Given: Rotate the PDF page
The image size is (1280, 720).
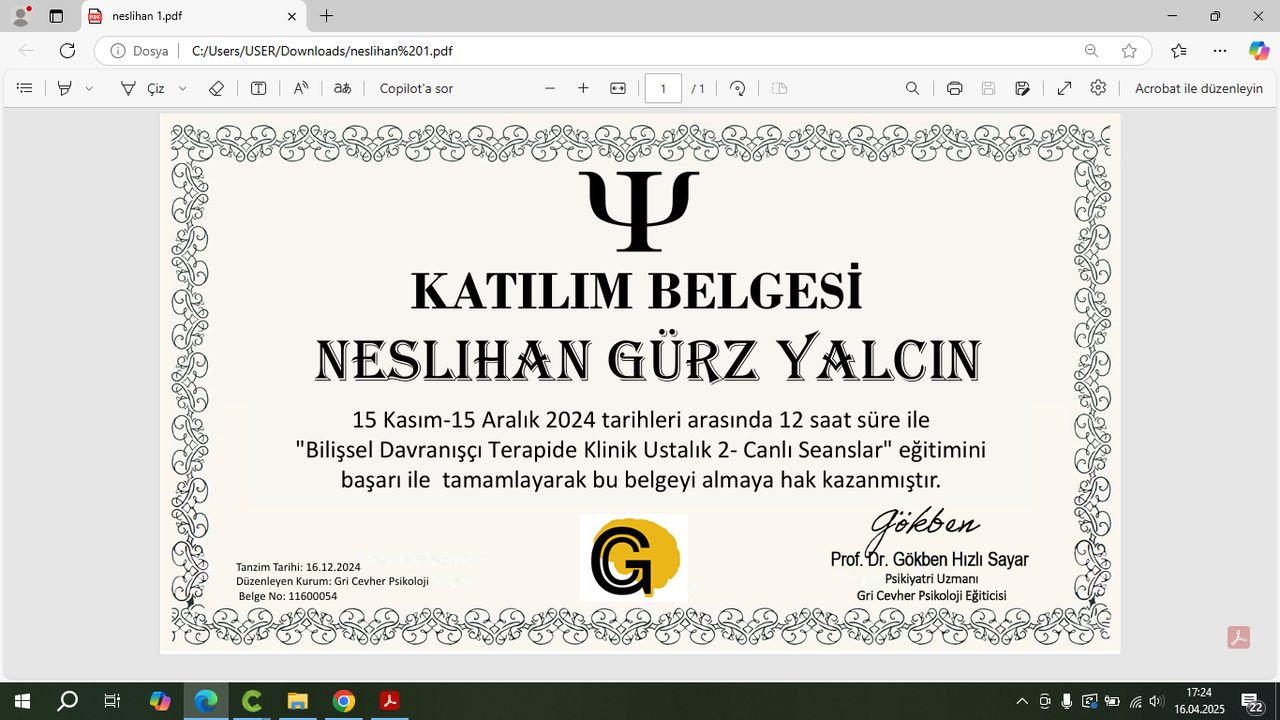Looking at the screenshot, I should coord(737,88).
